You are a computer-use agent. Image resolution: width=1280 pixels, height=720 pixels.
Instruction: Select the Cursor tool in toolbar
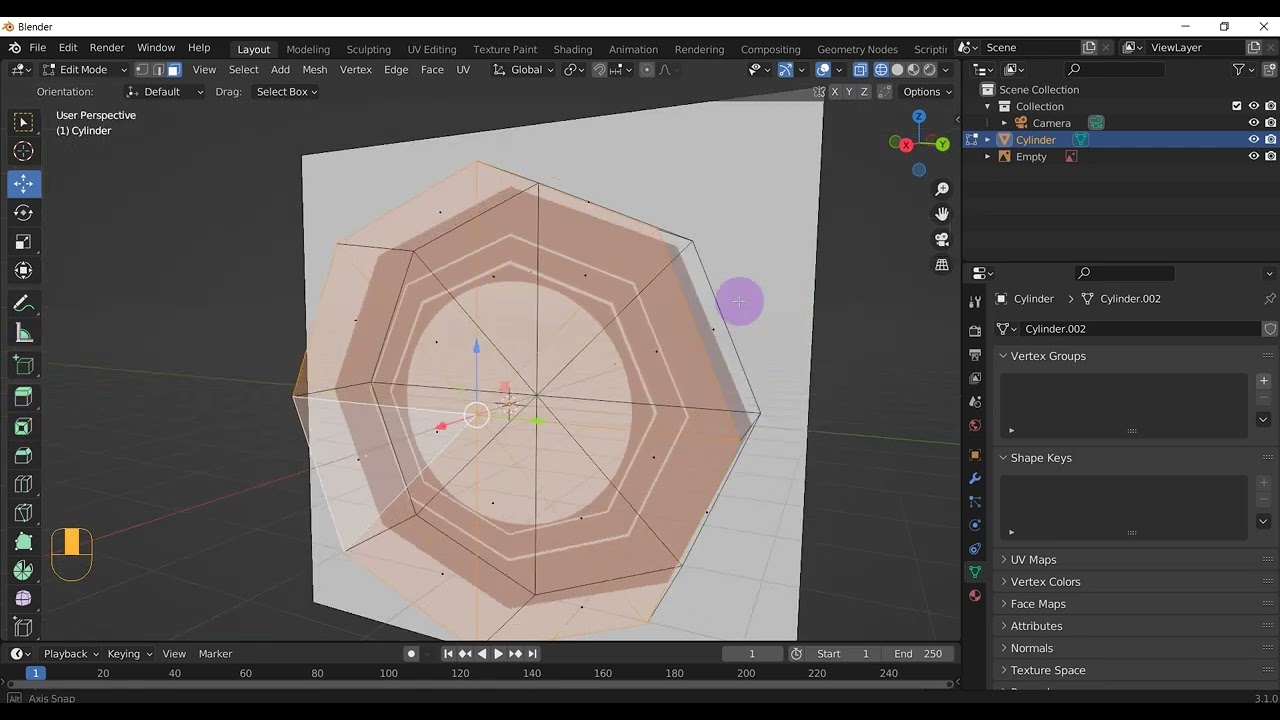[x=23, y=151]
